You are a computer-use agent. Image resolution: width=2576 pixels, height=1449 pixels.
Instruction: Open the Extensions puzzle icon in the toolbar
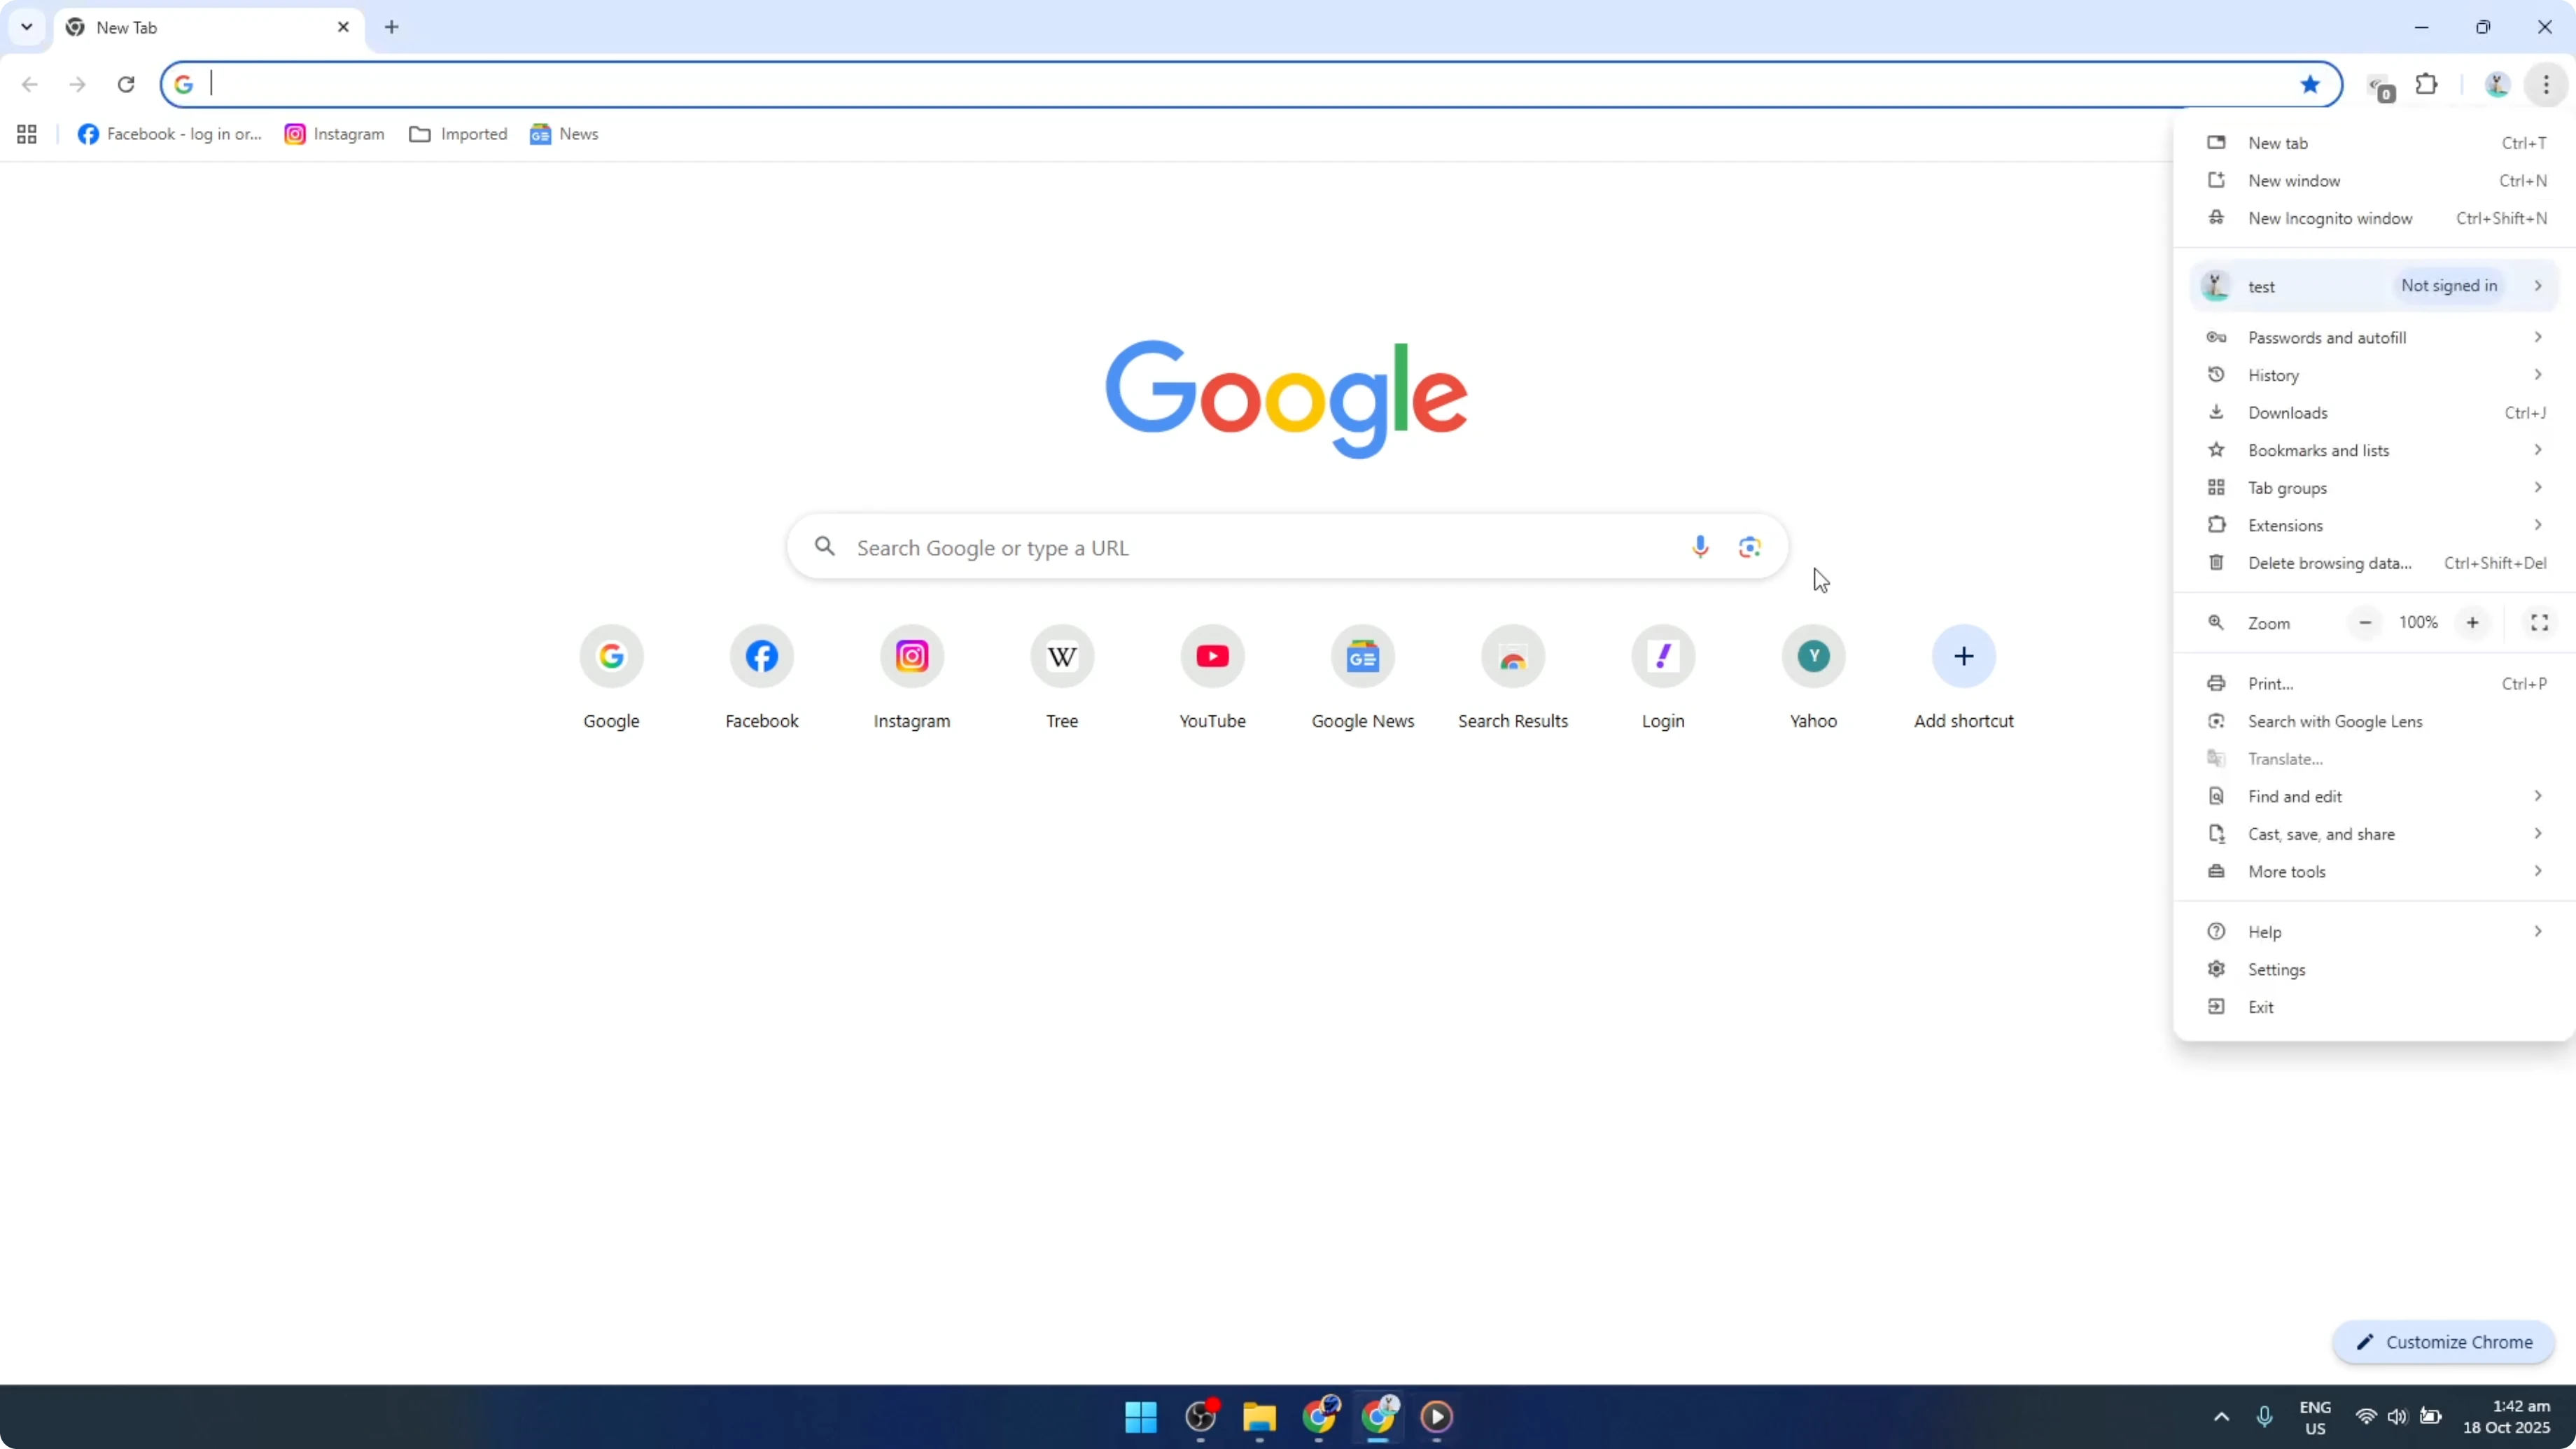pyautogui.click(x=2427, y=84)
